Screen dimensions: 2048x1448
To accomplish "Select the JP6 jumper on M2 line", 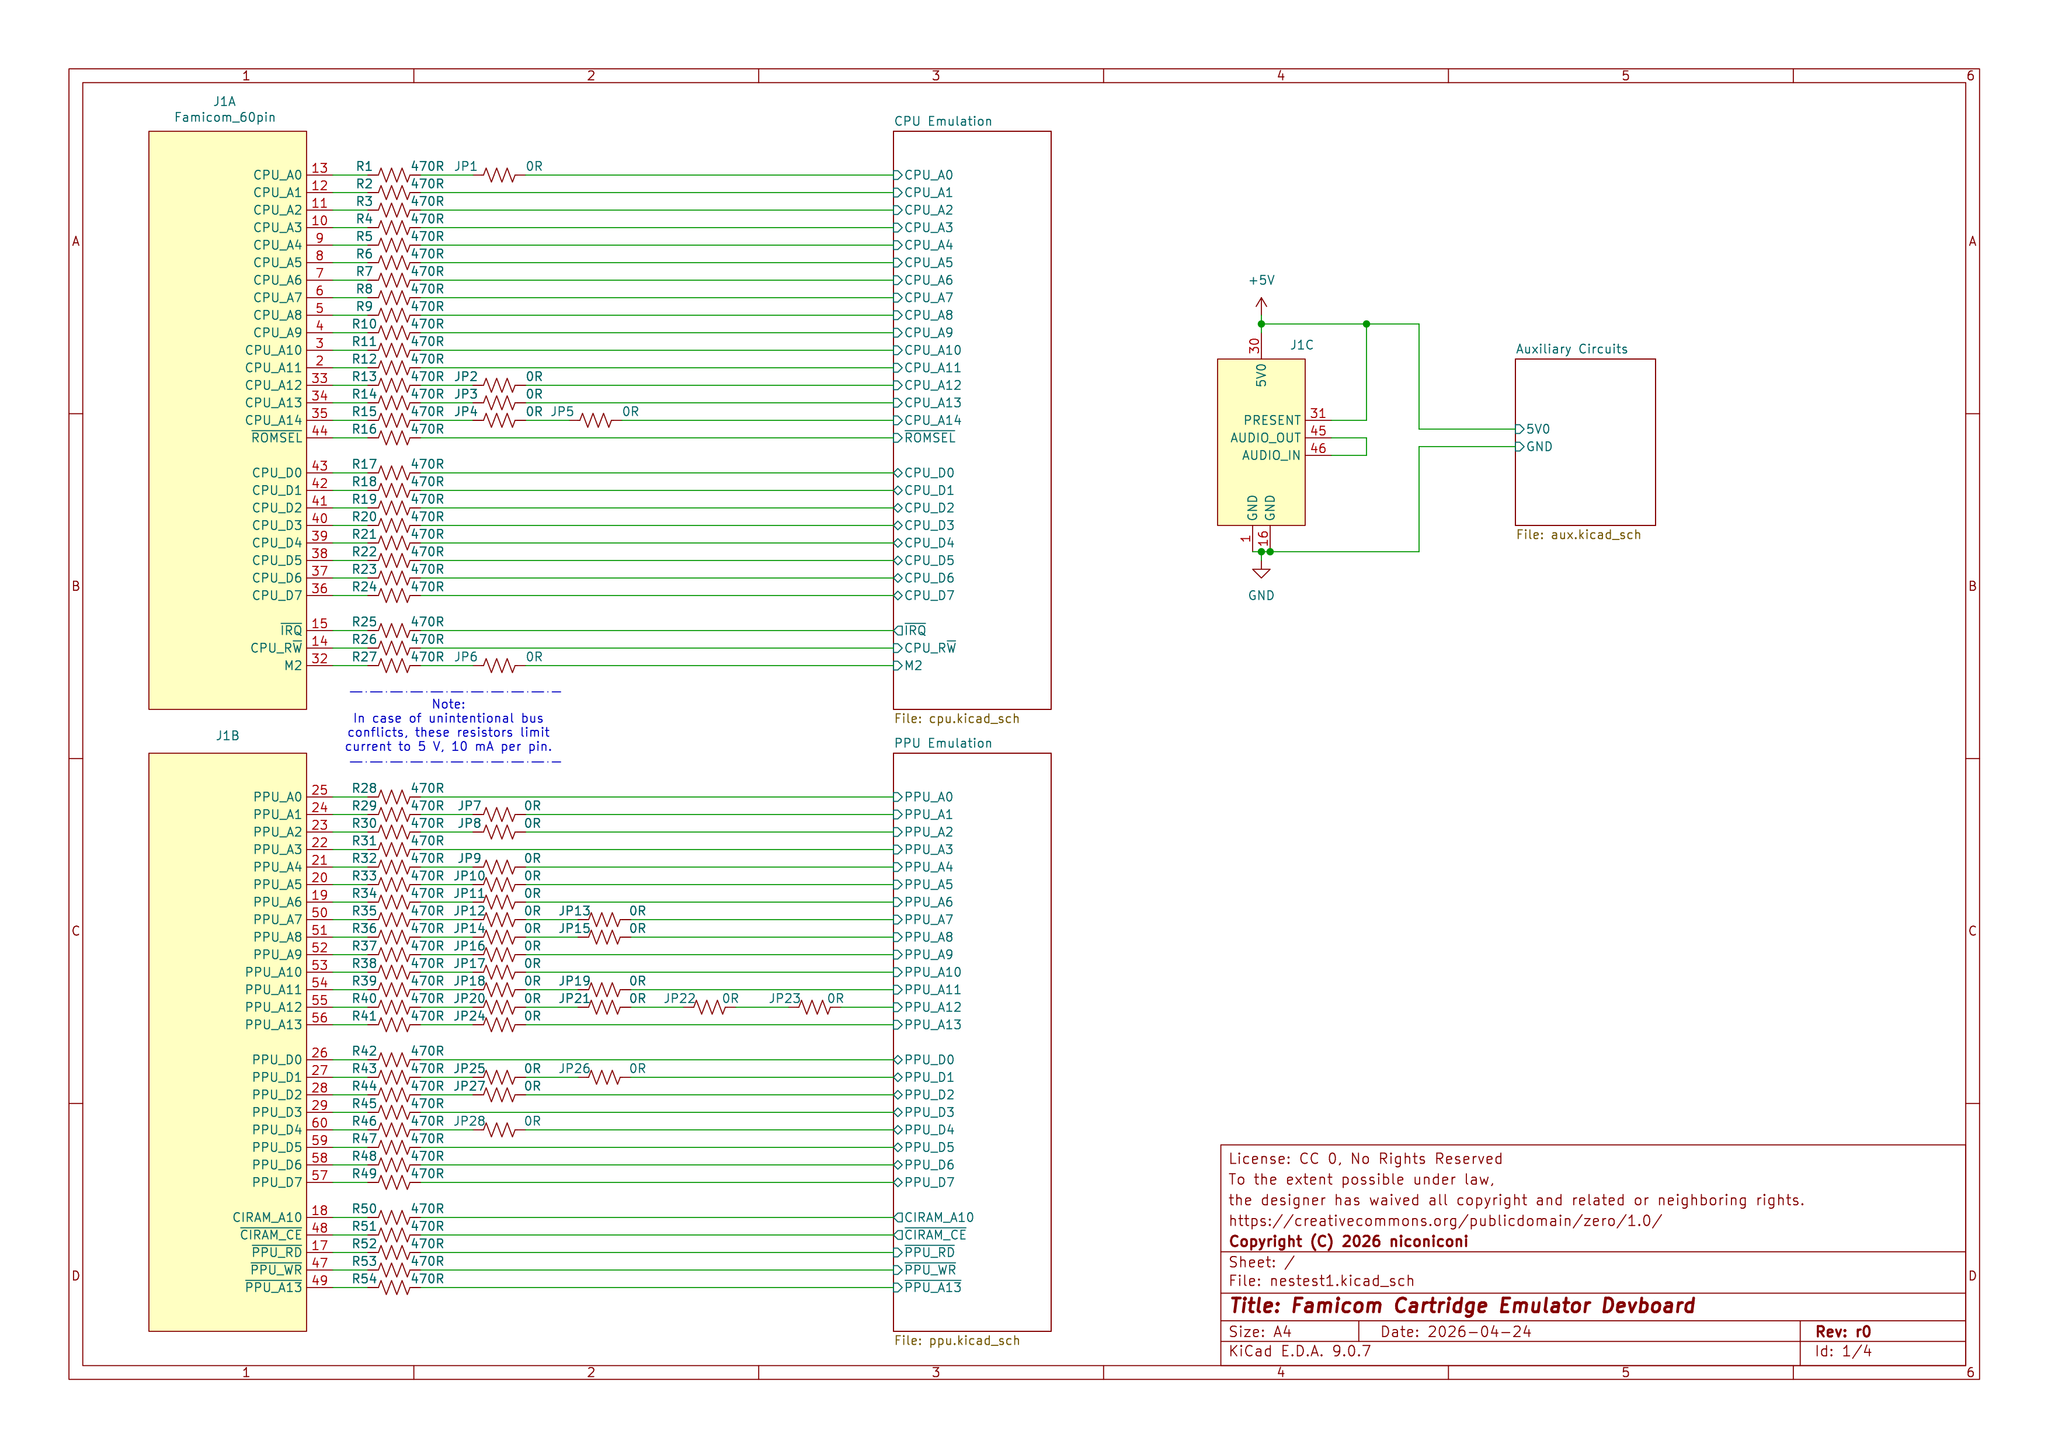I will coord(500,666).
